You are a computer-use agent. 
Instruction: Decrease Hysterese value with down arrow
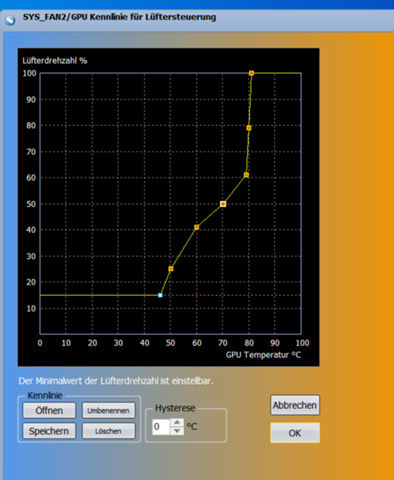point(177,431)
